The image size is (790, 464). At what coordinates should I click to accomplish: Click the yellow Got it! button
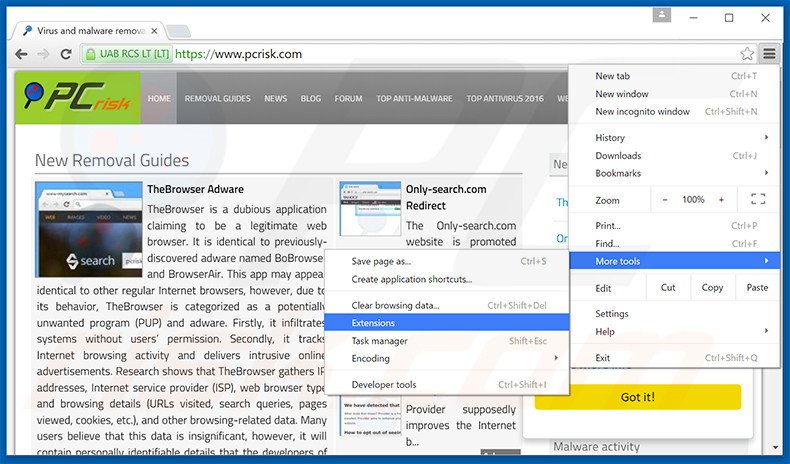[638, 397]
